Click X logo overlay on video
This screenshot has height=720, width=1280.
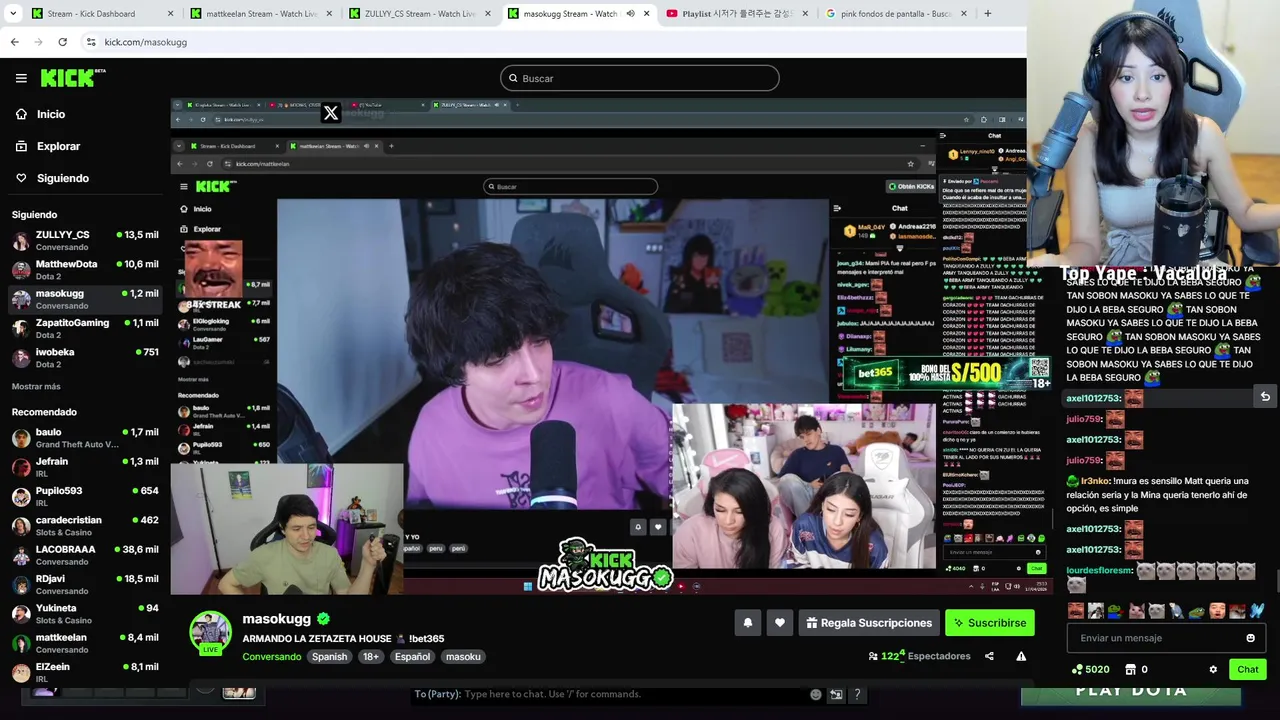tap(331, 113)
